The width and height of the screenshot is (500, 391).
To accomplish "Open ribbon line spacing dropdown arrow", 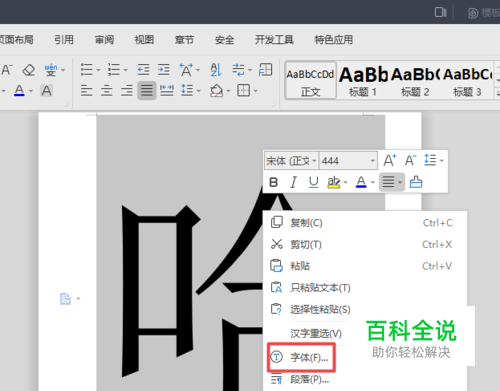I will pyautogui.click(x=199, y=91).
